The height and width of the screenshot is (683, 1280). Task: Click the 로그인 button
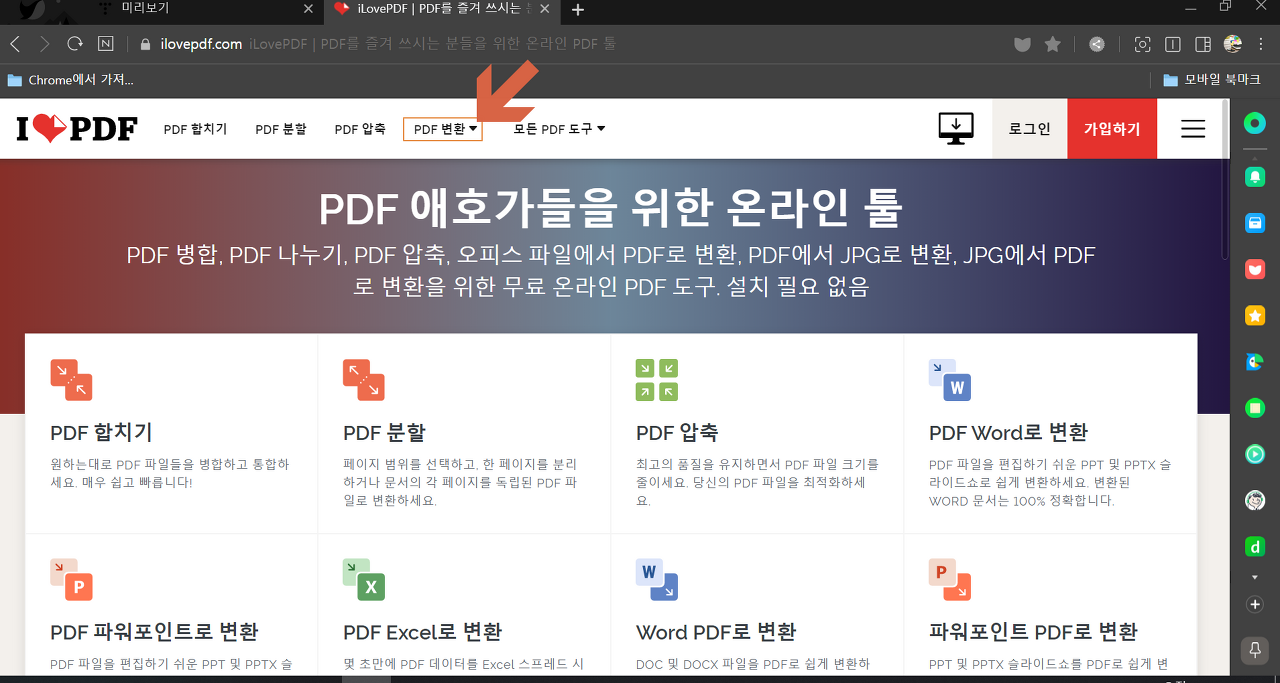[1029, 129]
